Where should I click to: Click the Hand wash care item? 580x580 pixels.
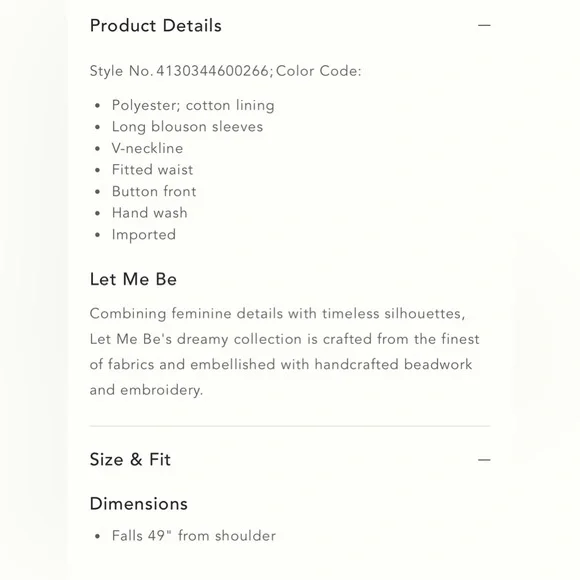point(149,213)
